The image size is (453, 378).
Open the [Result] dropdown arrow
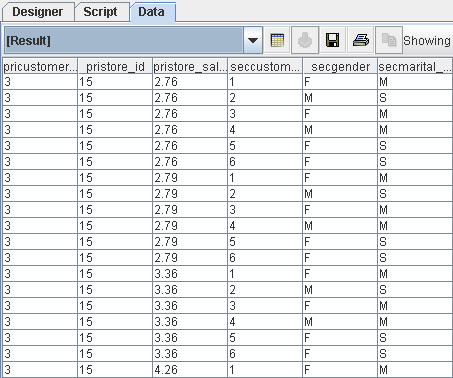point(253,40)
